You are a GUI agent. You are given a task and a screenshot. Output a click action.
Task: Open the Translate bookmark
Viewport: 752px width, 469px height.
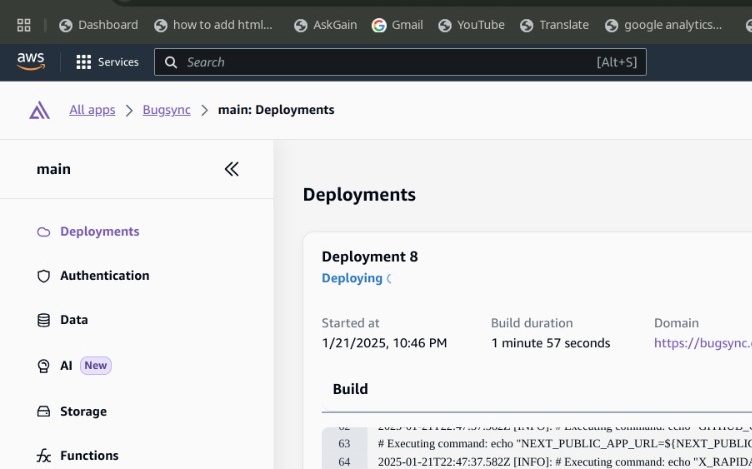click(x=554, y=25)
